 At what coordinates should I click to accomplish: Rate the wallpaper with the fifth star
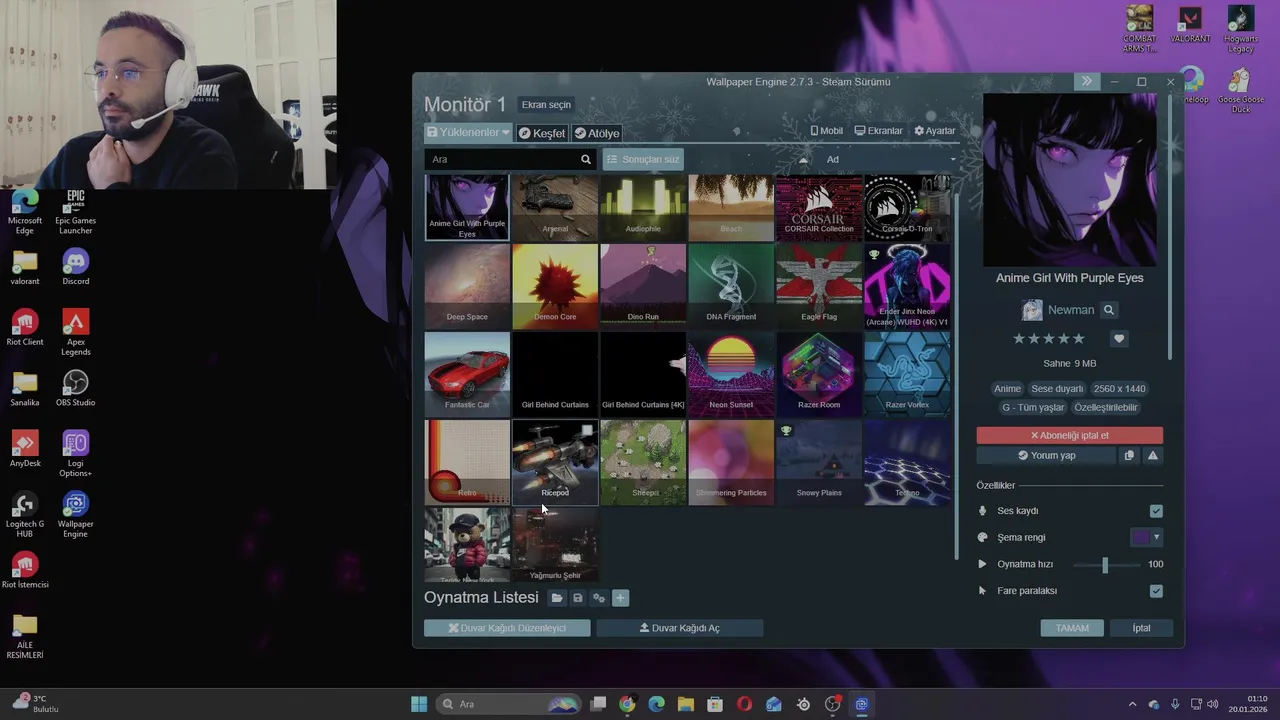(x=1079, y=339)
